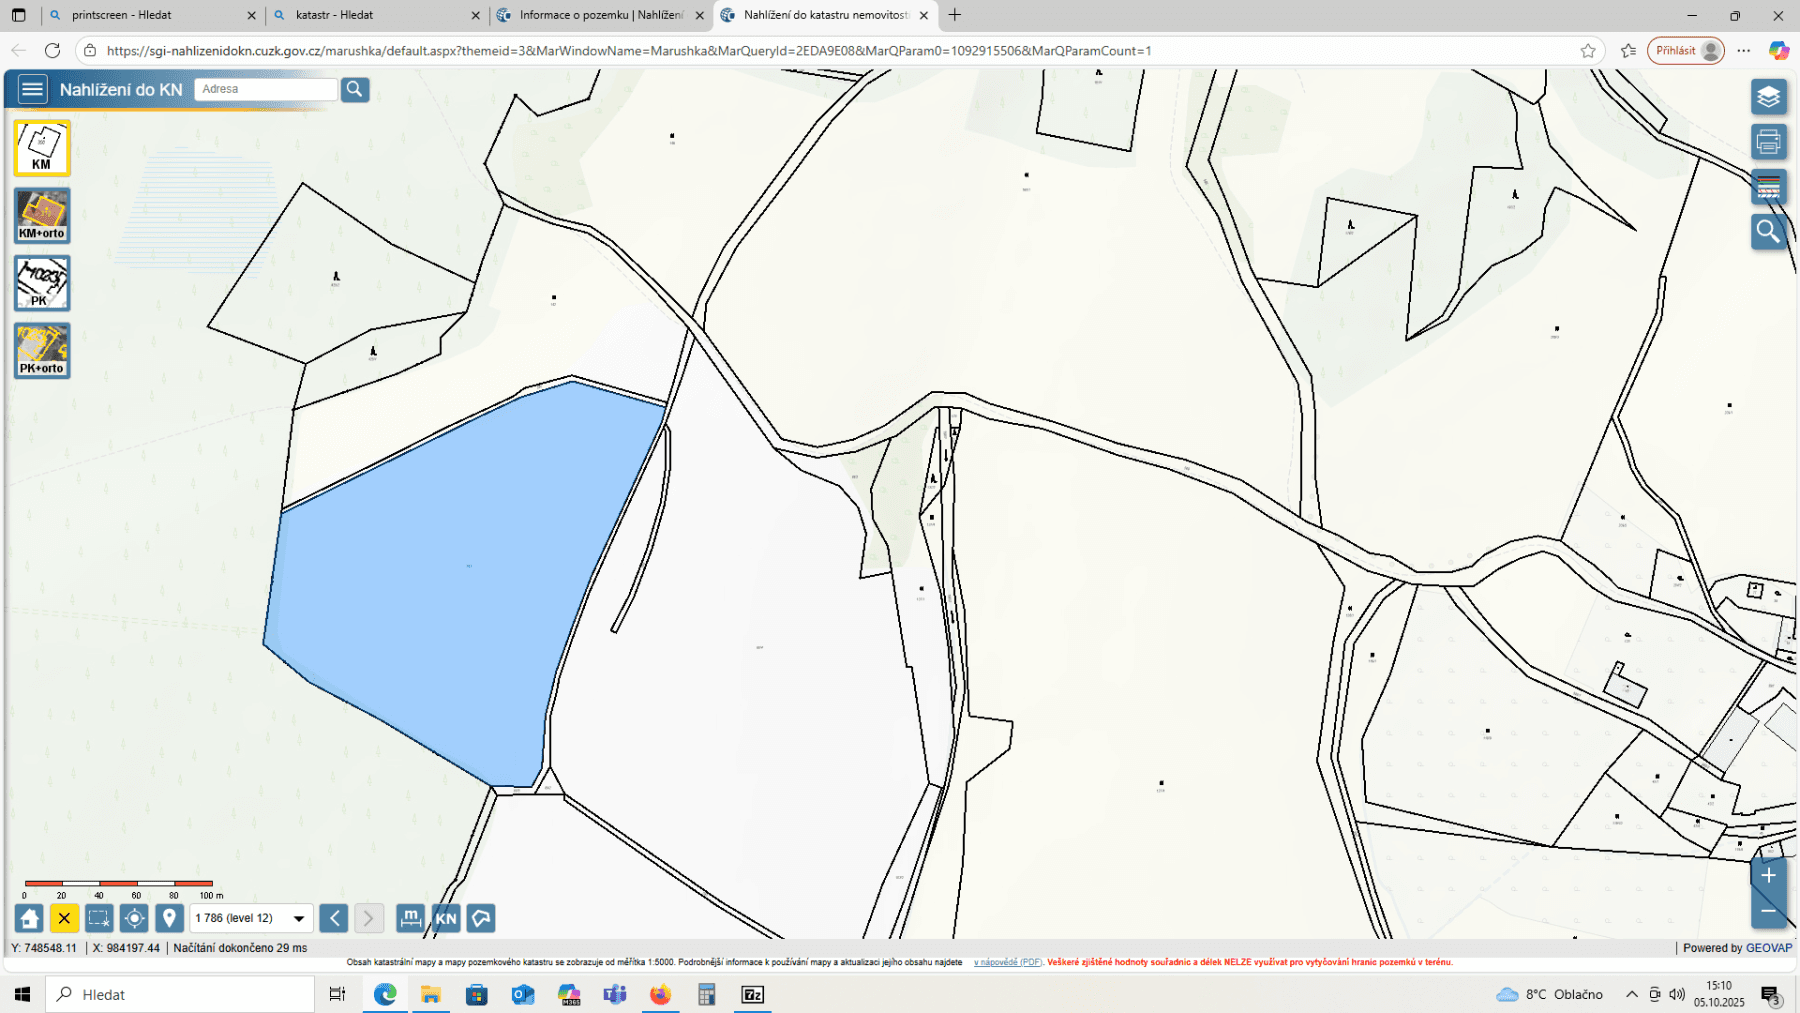Toggle off selection with yellow X button

click(x=64, y=917)
